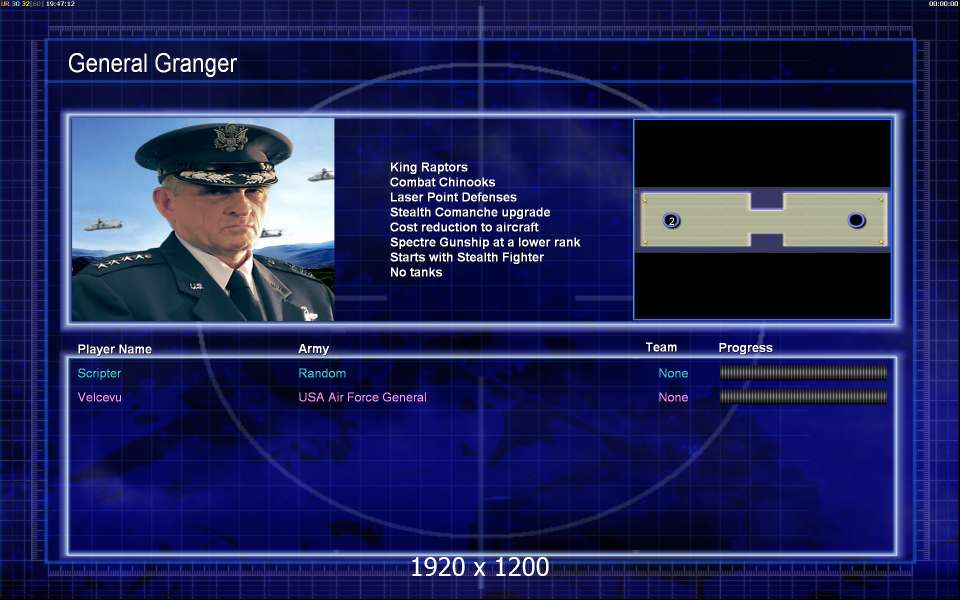Click the Random army entry
This screenshot has height=600, width=960.
pyautogui.click(x=322, y=373)
